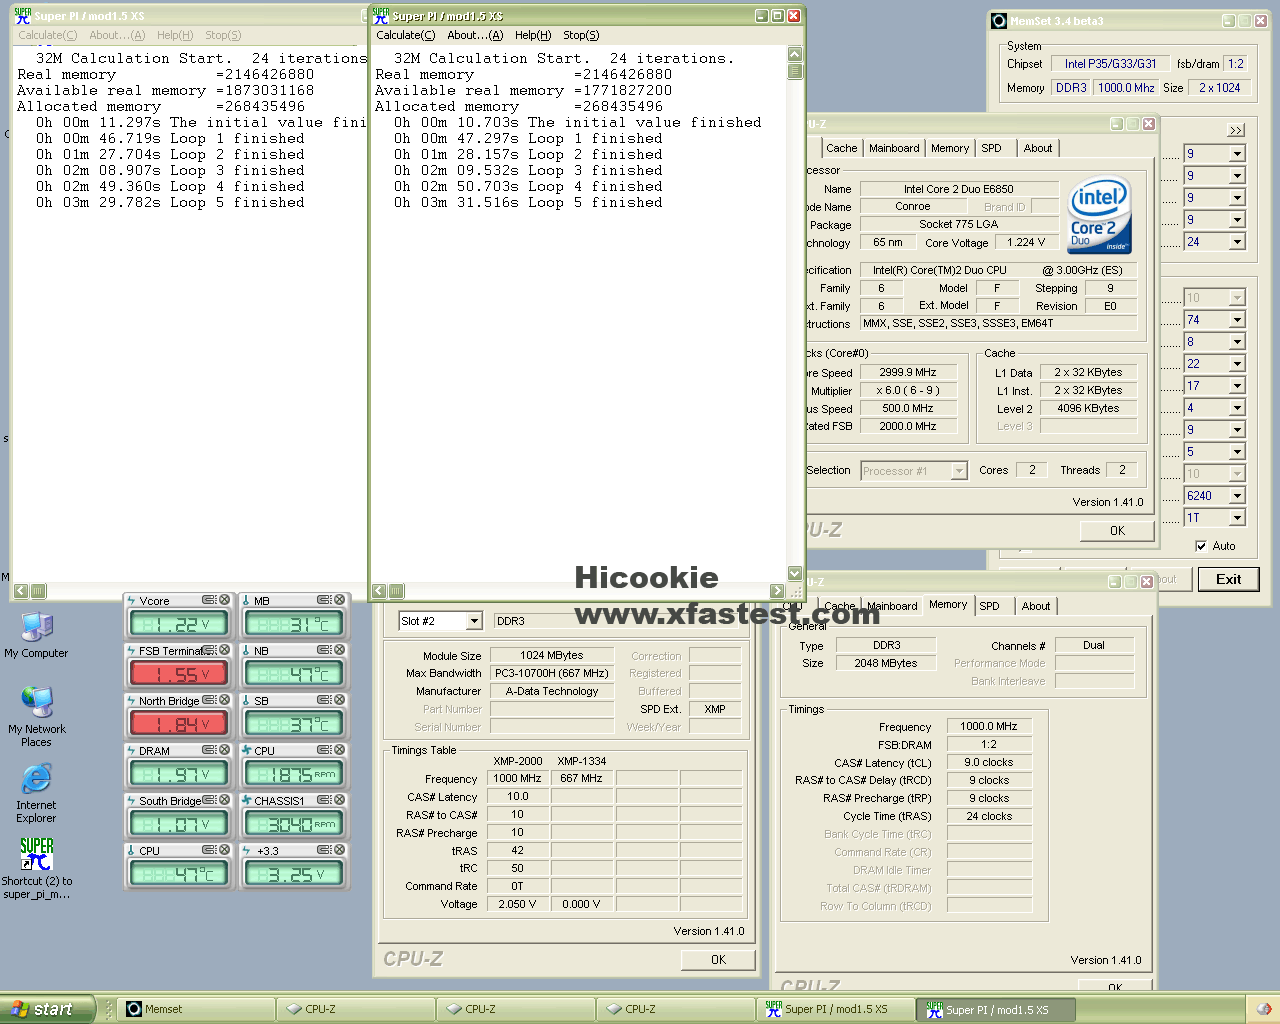Select the Internet Explorer desktop icon
The width and height of the screenshot is (1280, 1024).
pos(36,794)
